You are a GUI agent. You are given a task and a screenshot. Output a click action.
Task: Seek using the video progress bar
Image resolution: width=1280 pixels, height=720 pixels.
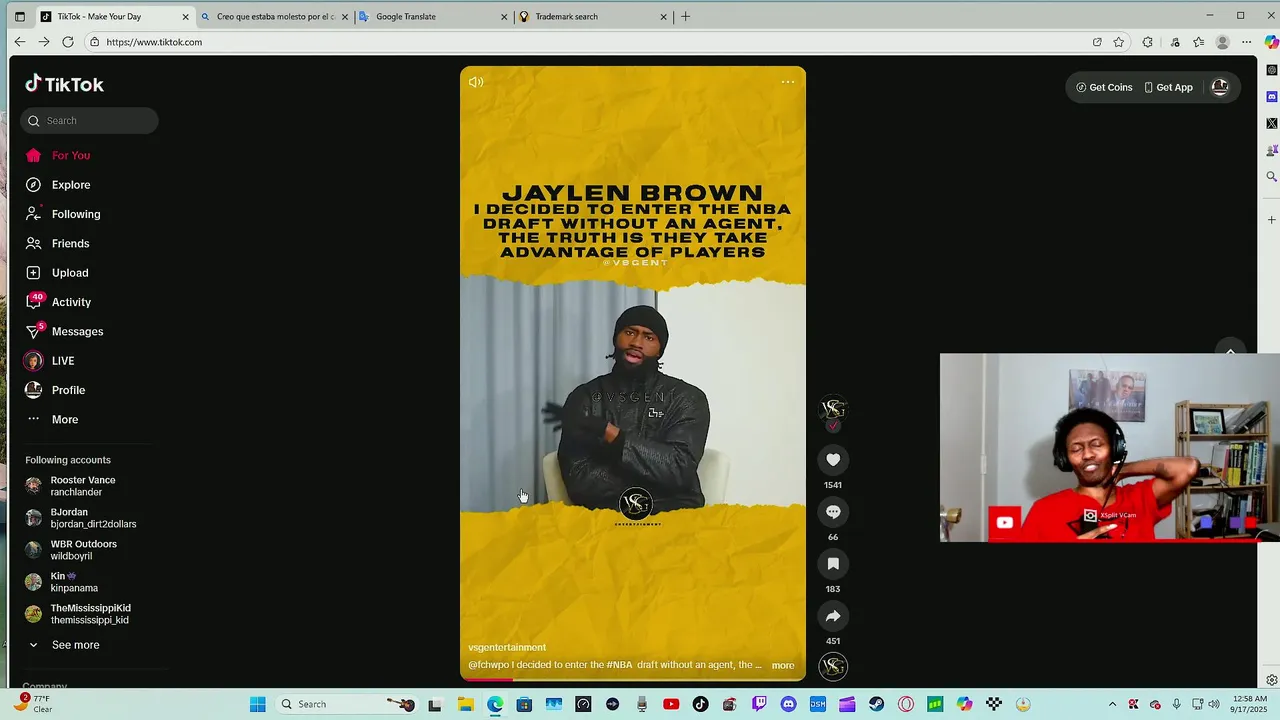click(x=632, y=679)
